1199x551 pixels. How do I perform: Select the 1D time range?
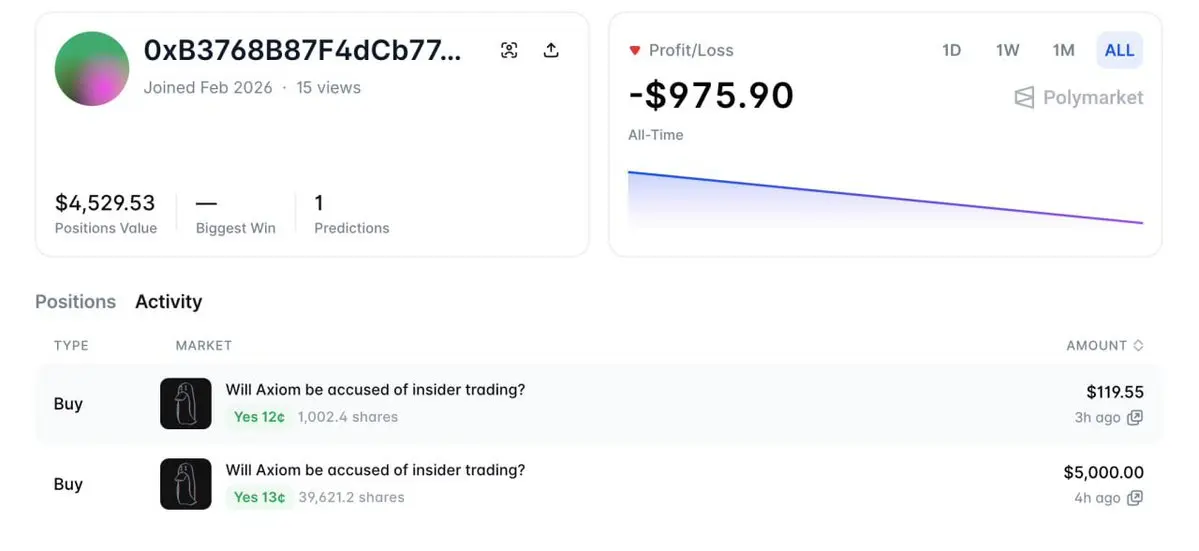(x=951, y=50)
